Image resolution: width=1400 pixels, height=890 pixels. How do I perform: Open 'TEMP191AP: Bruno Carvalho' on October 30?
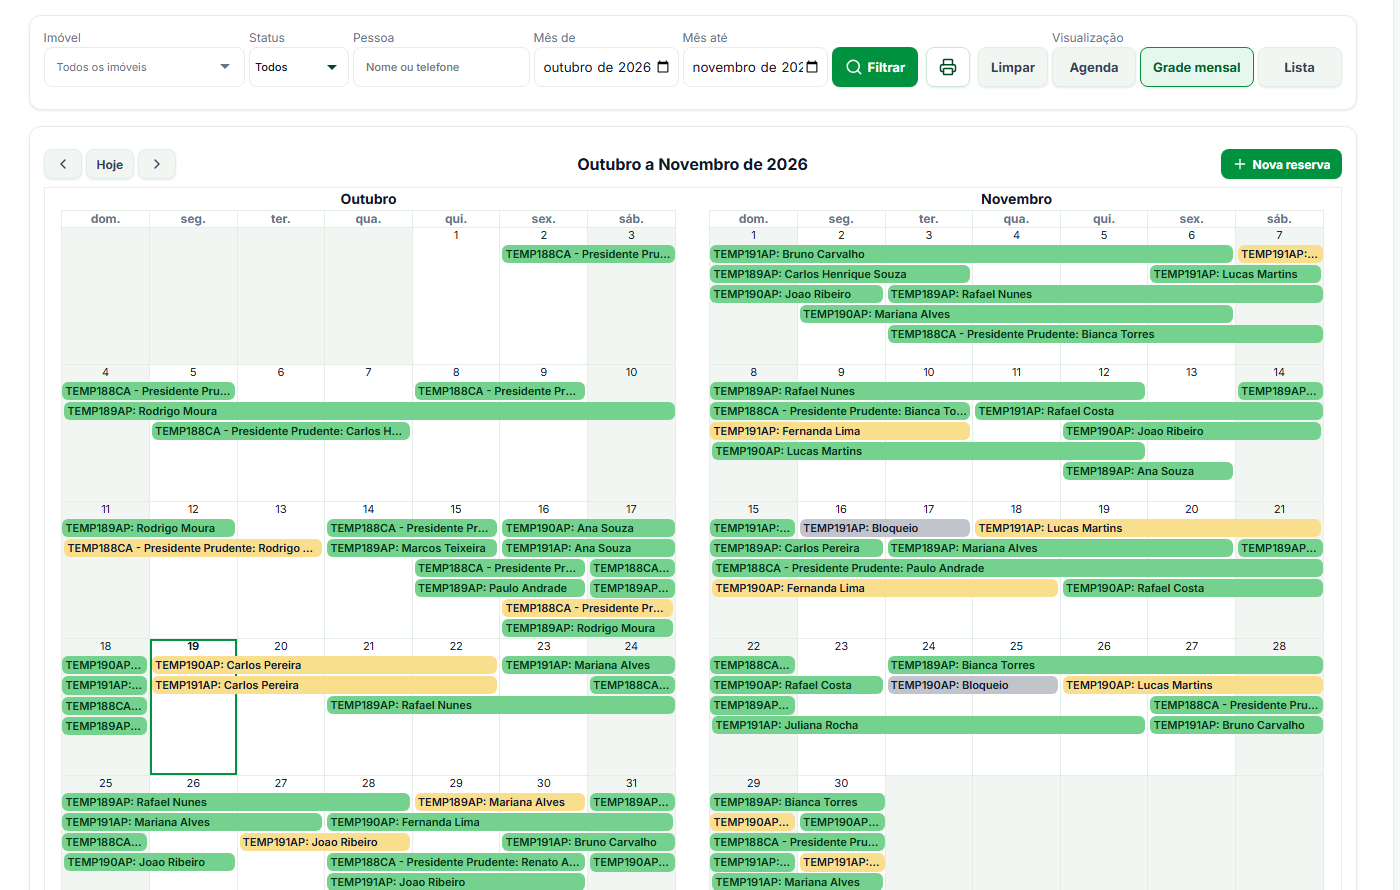tap(588, 842)
